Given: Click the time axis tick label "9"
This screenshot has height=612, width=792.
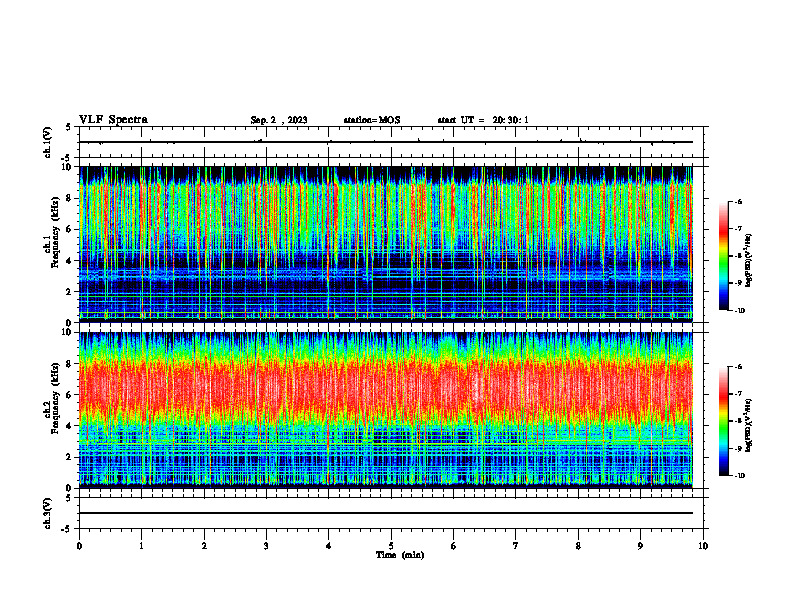Looking at the screenshot, I should (x=640, y=546).
